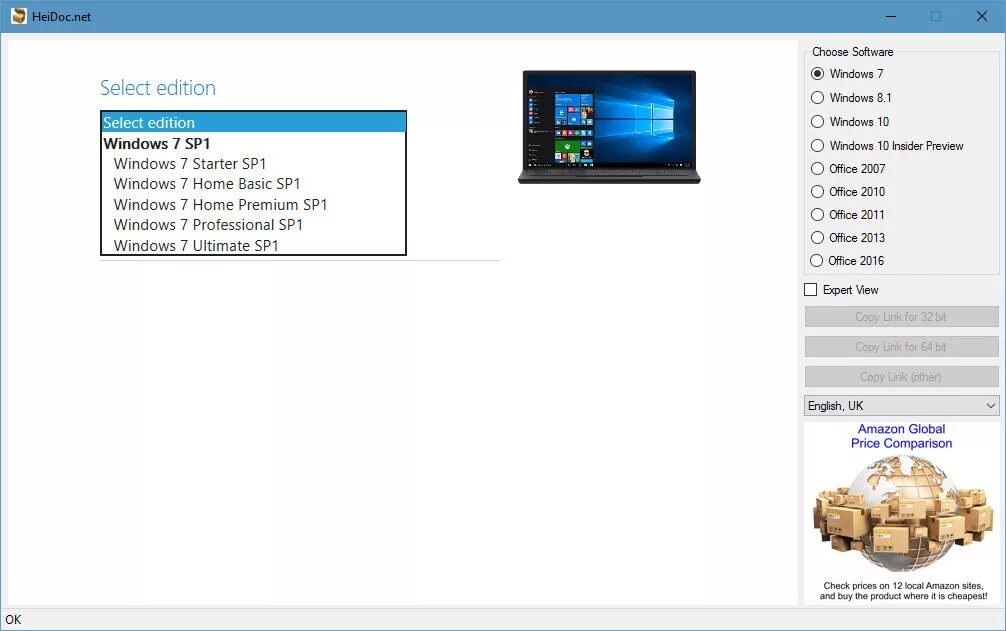Click Copy Link for 32 bit button
1006x631 pixels.
click(901, 317)
